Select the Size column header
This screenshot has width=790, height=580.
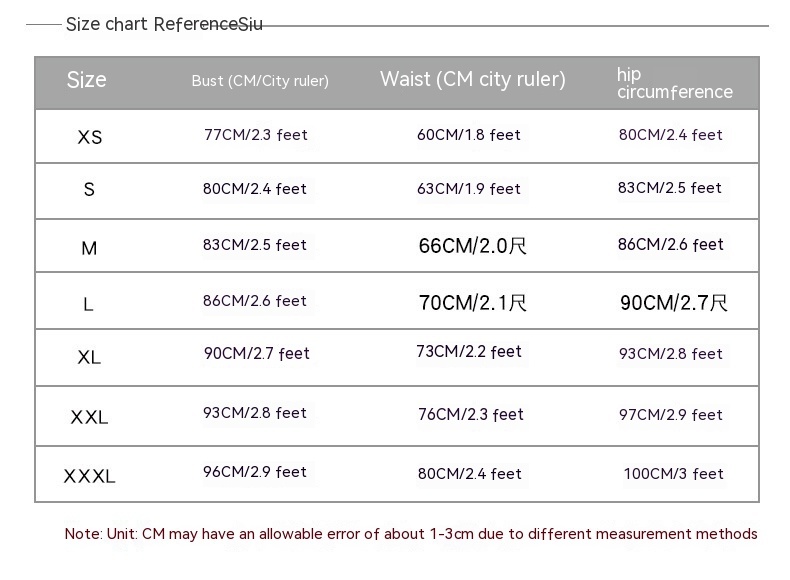coord(86,80)
